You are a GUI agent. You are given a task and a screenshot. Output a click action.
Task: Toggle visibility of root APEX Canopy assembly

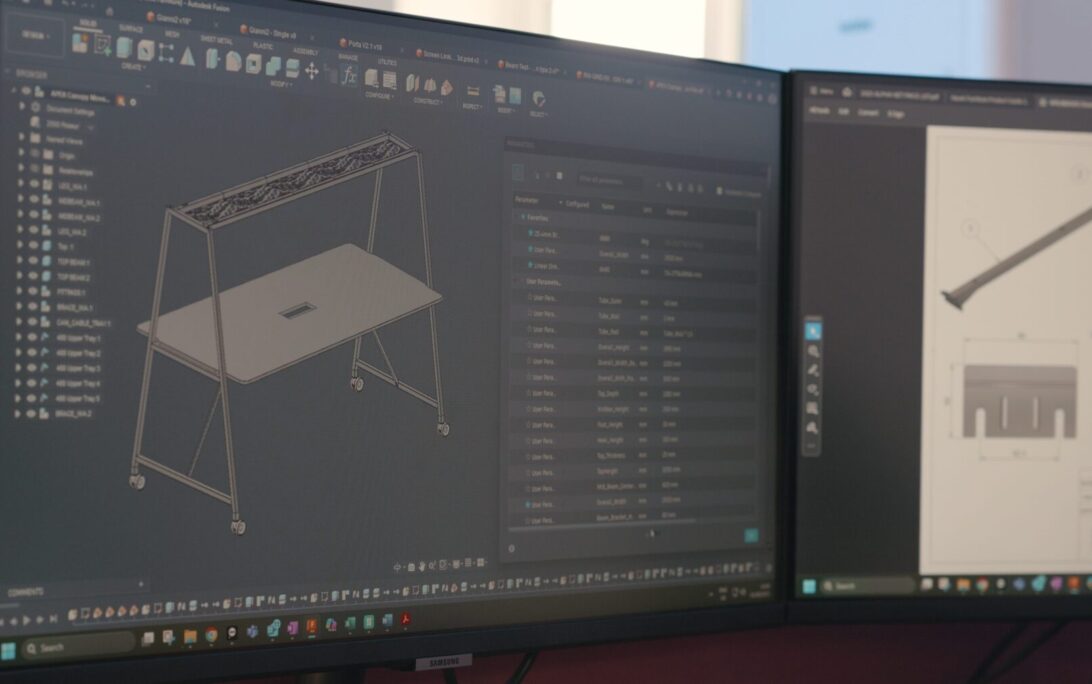pyautogui.click(x=26, y=91)
